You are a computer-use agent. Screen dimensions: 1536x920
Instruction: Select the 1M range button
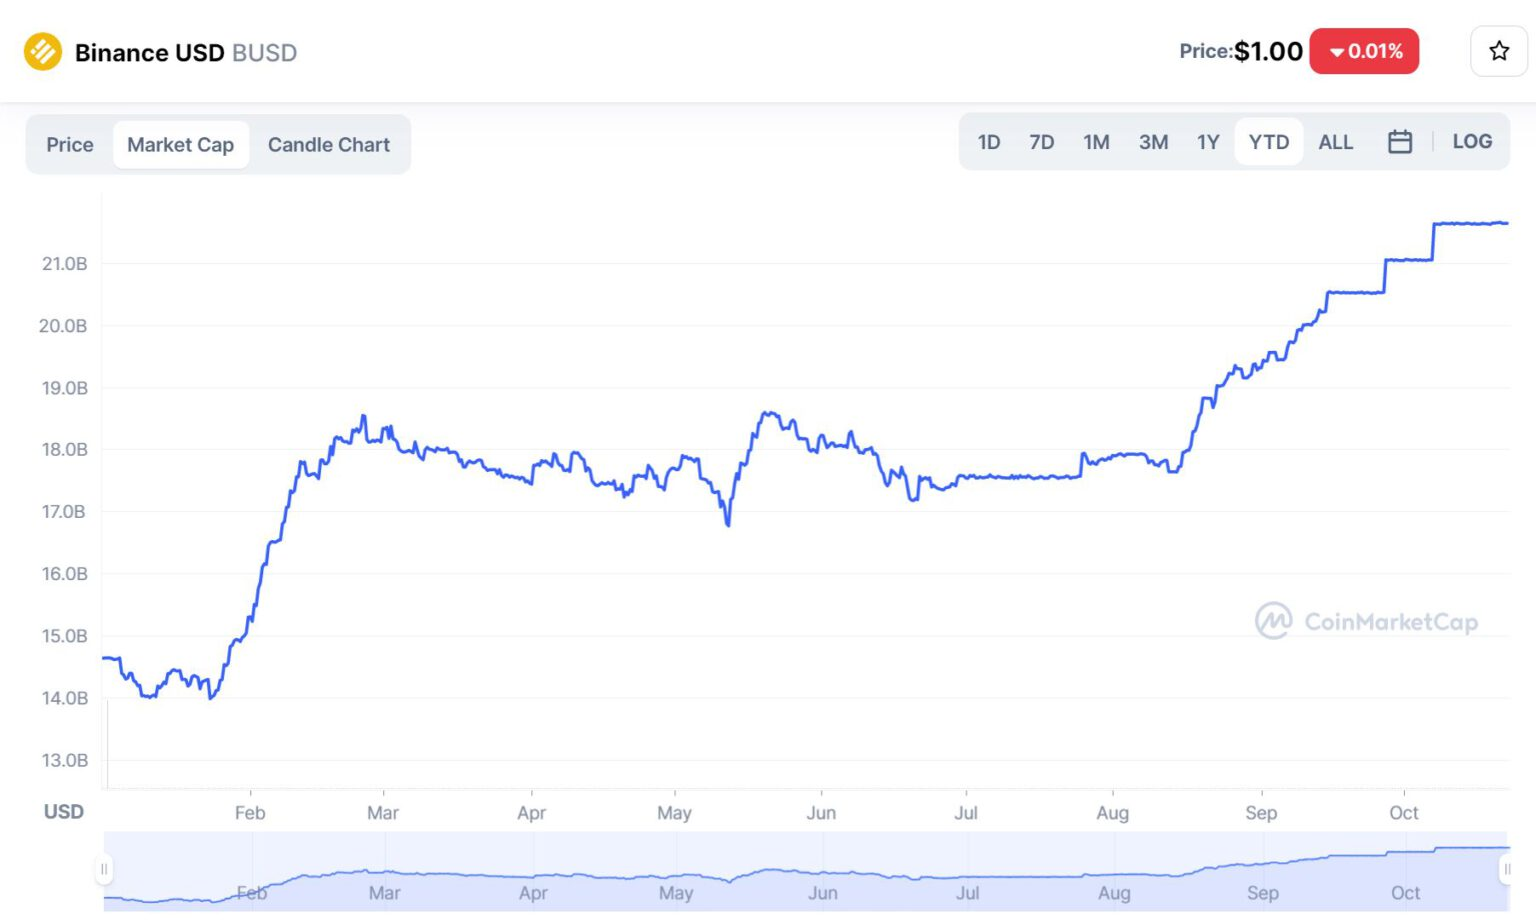(1096, 142)
